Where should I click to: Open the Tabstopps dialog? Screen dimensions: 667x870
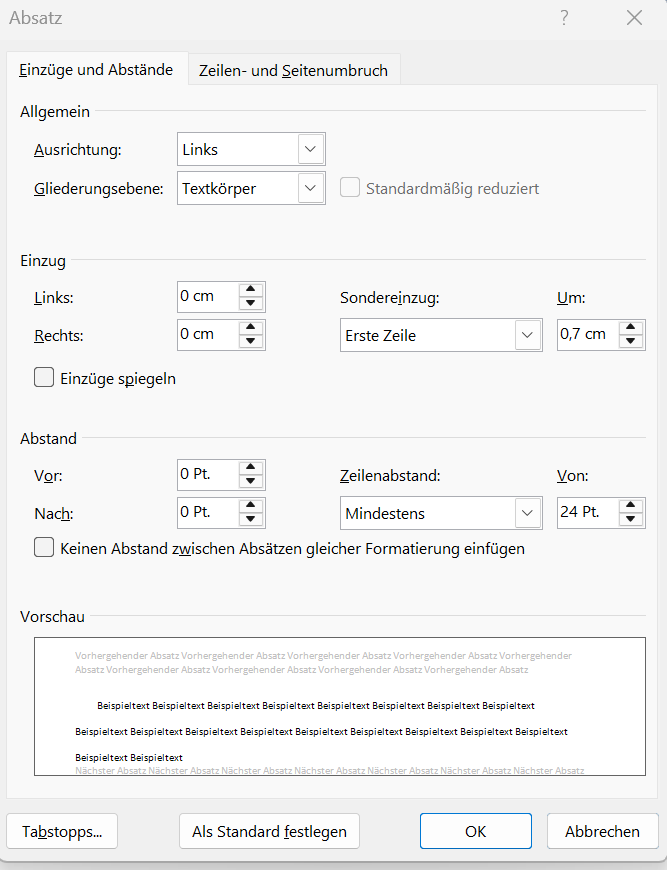[62, 831]
